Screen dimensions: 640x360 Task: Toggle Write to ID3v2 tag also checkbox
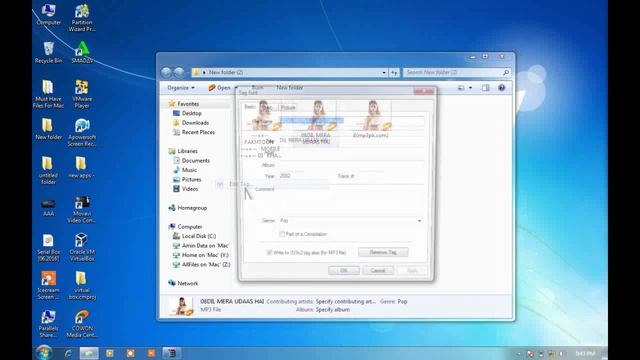269,253
